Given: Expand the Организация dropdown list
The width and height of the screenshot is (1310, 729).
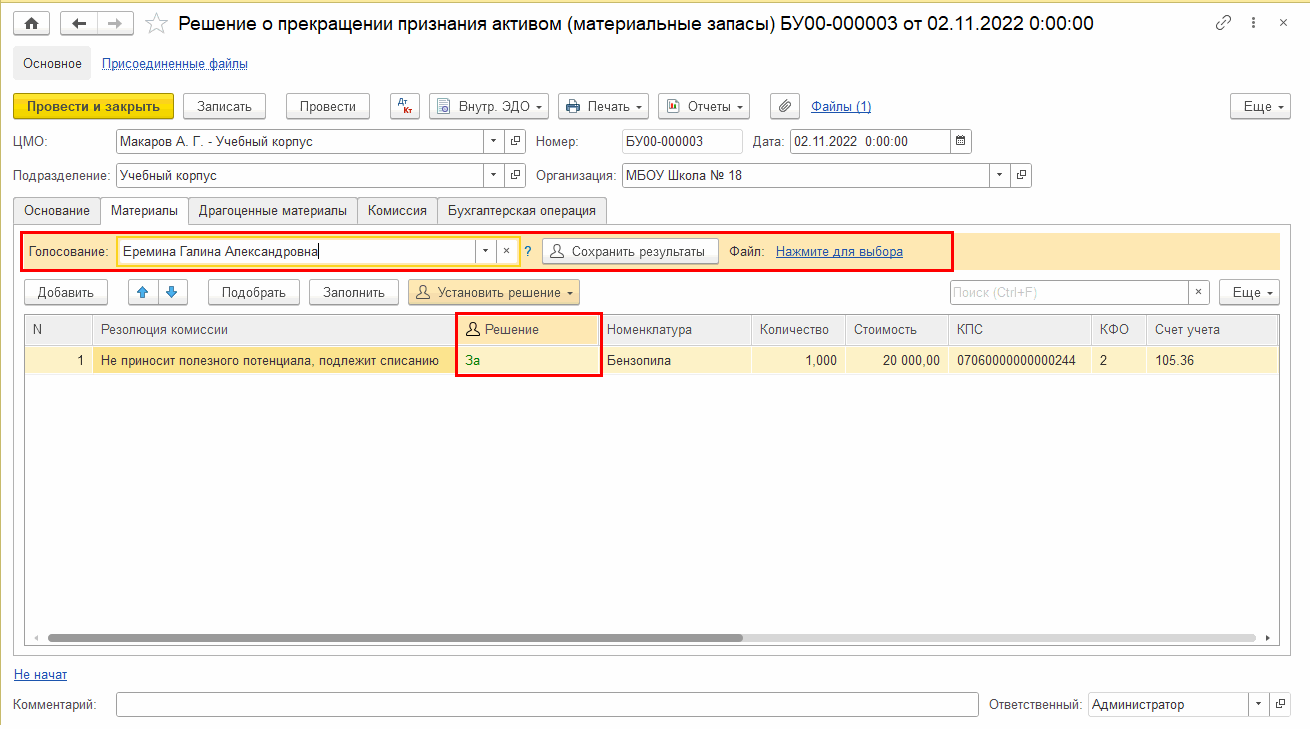Looking at the screenshot, I should coord(1000,175).
